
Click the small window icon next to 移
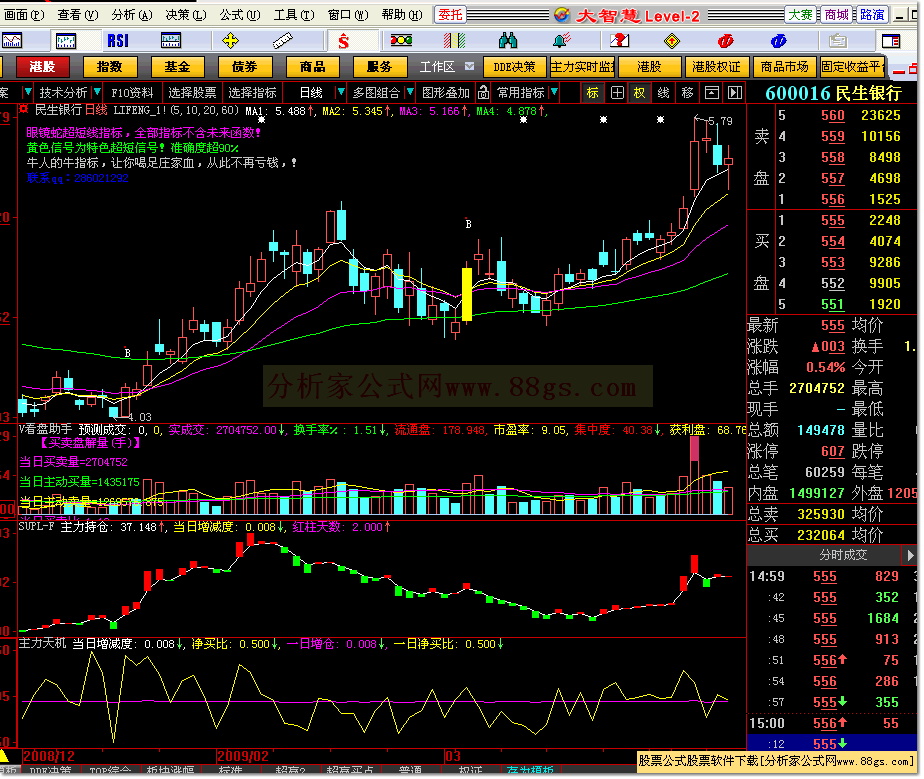point(712,93)
